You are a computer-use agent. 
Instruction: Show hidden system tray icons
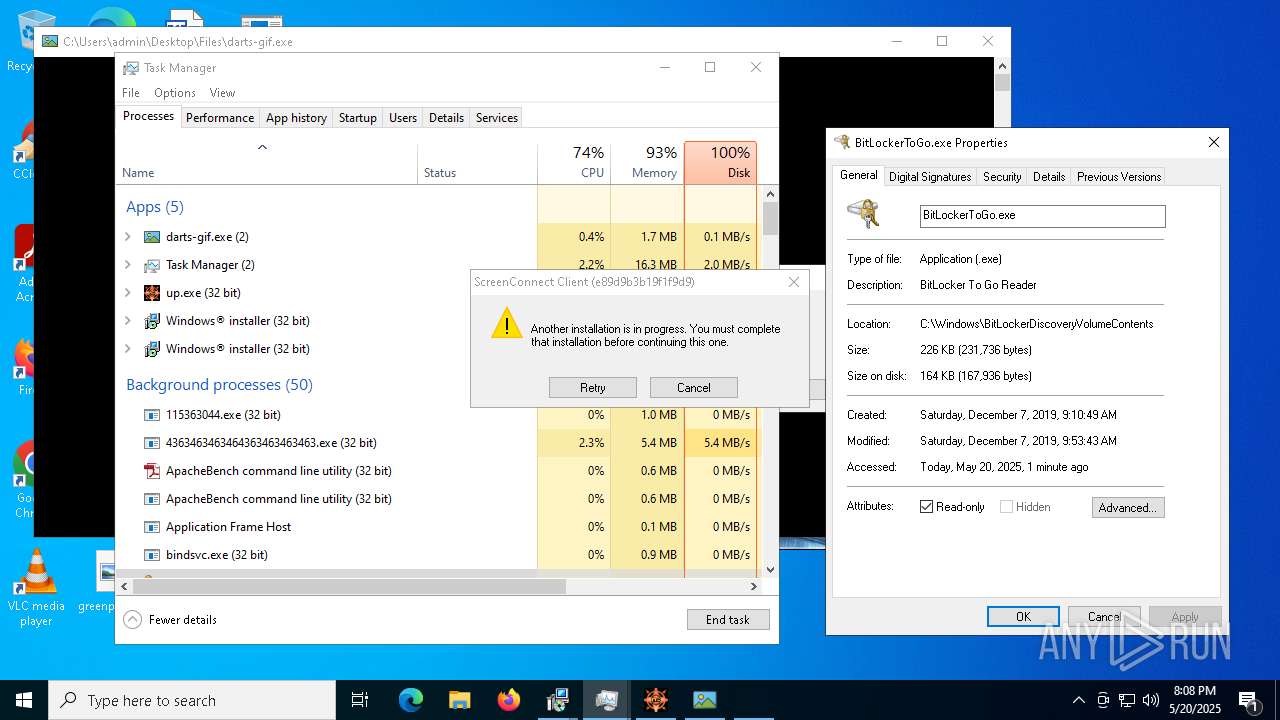(x=1078, y=700)
